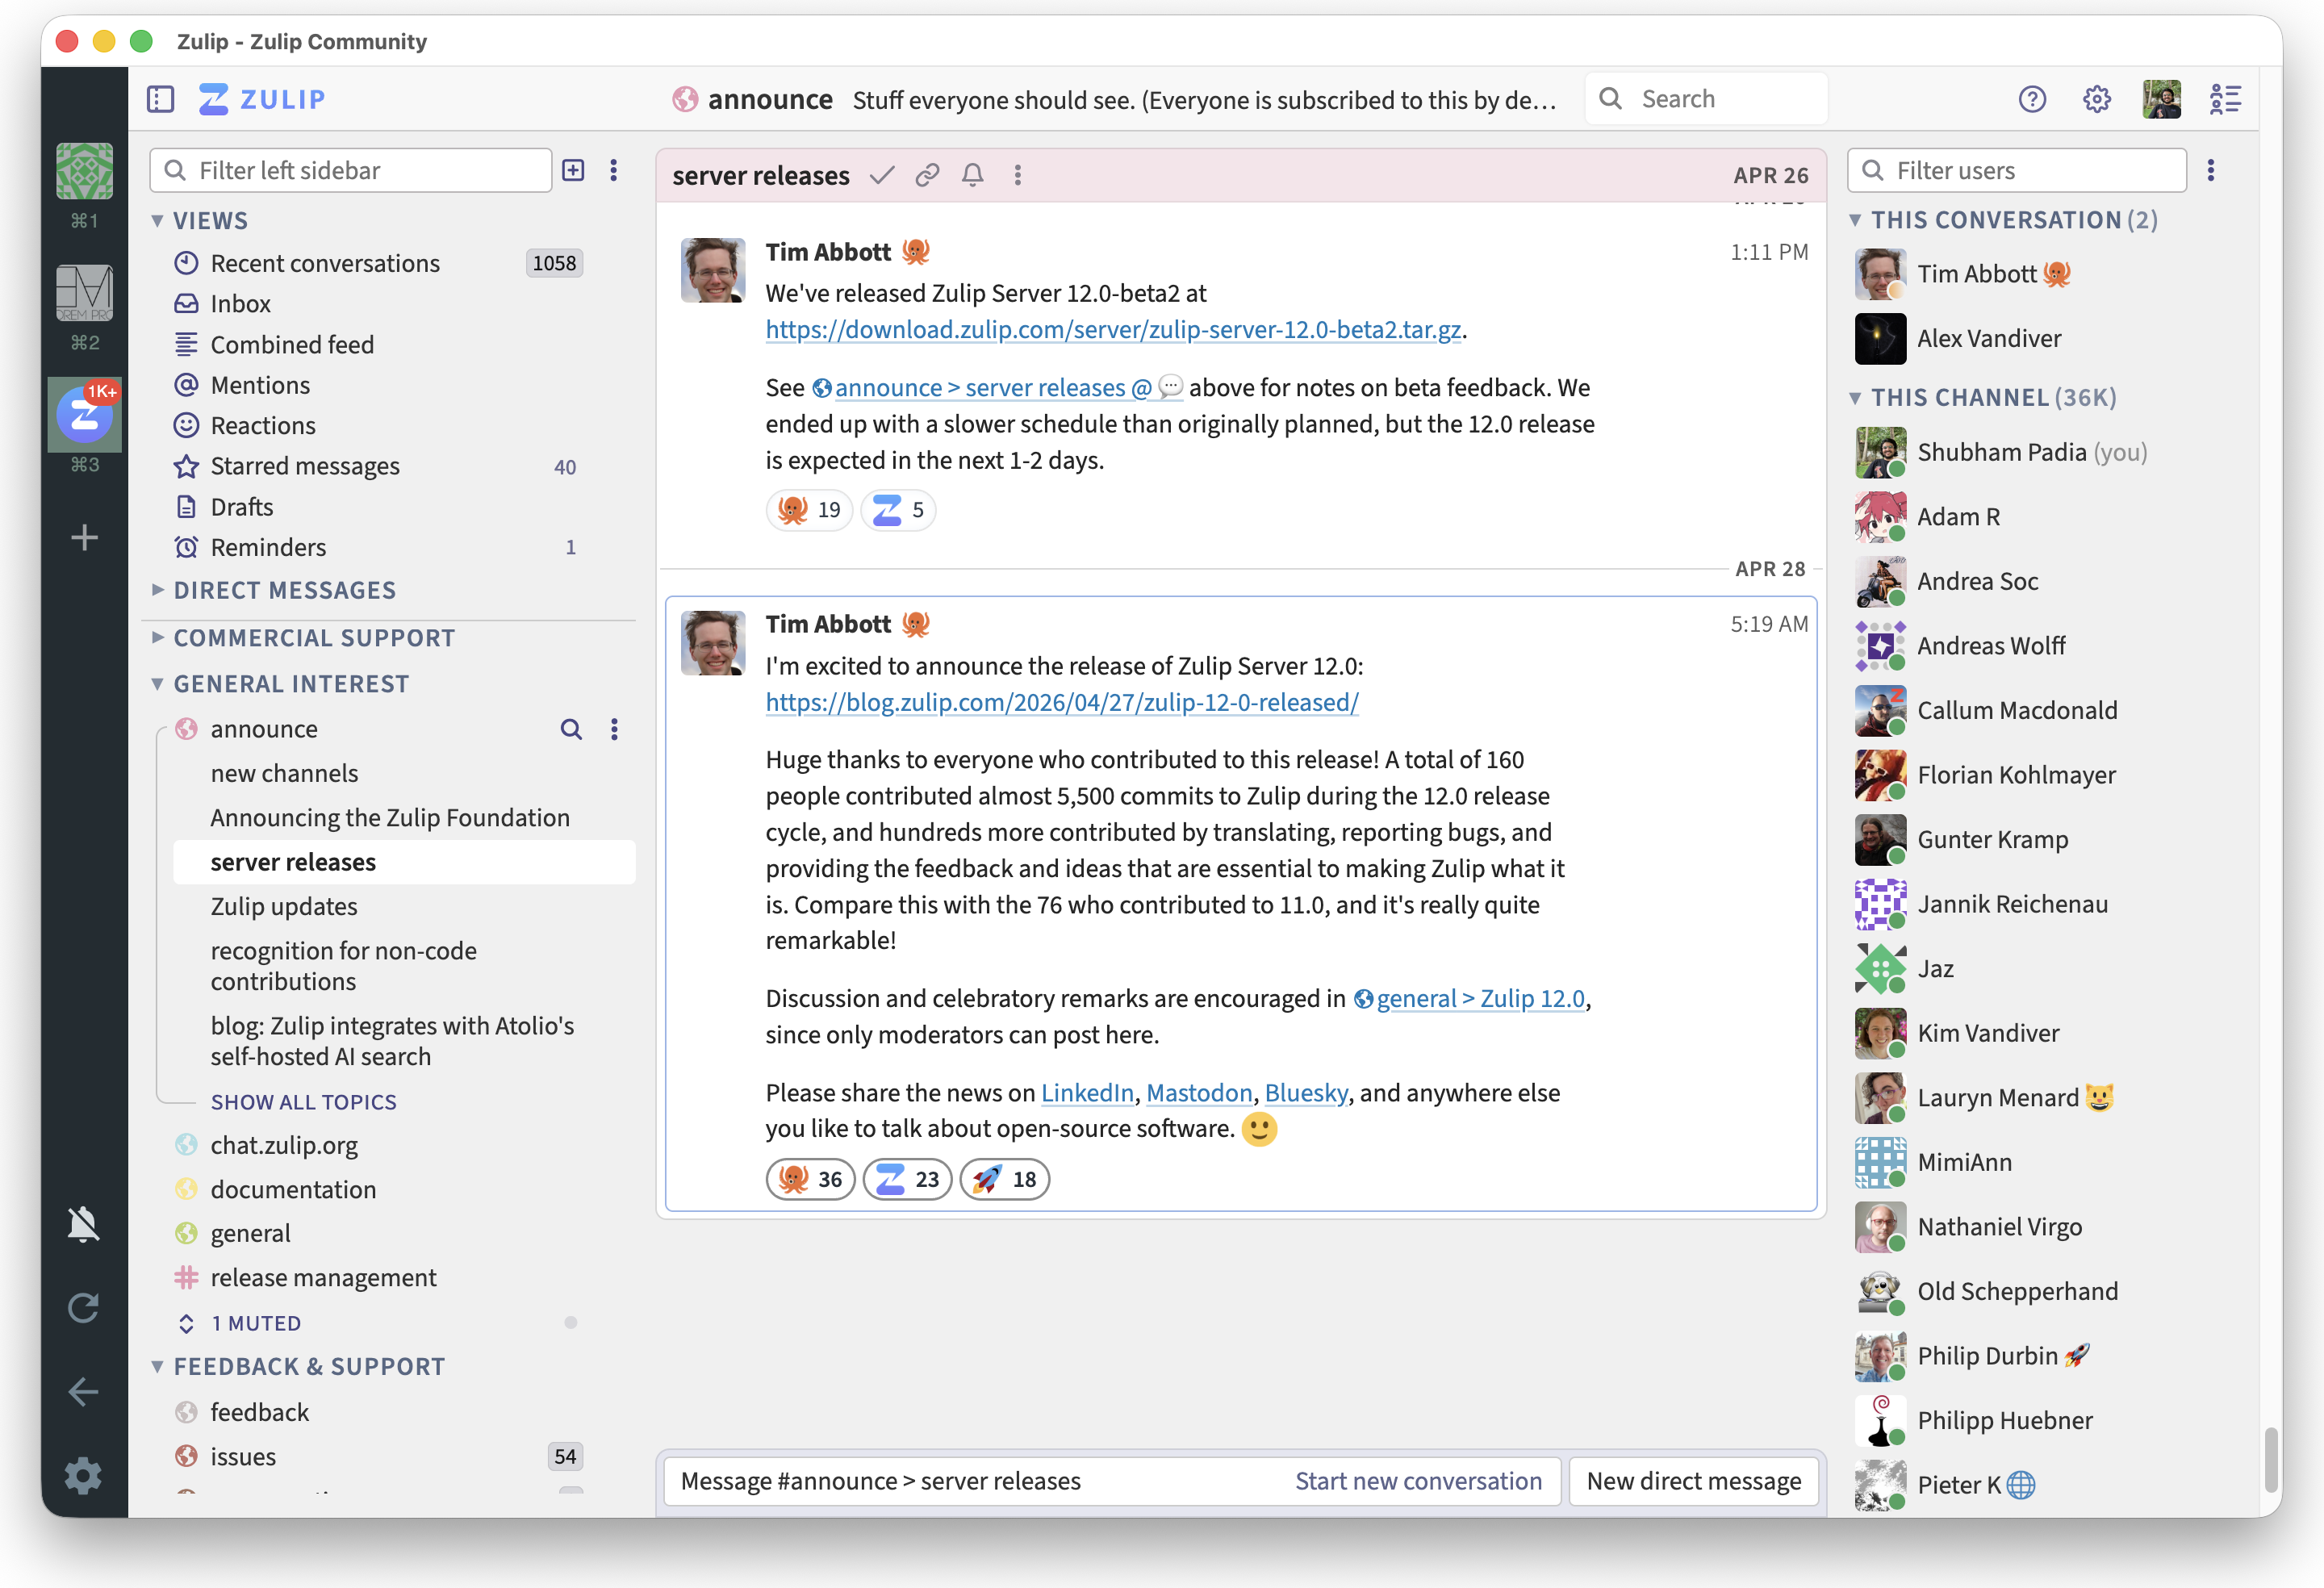This screenshot has width=2324, height=1588.
Task: Open left sidebar options kebab menu
Action: pos(614,170)
